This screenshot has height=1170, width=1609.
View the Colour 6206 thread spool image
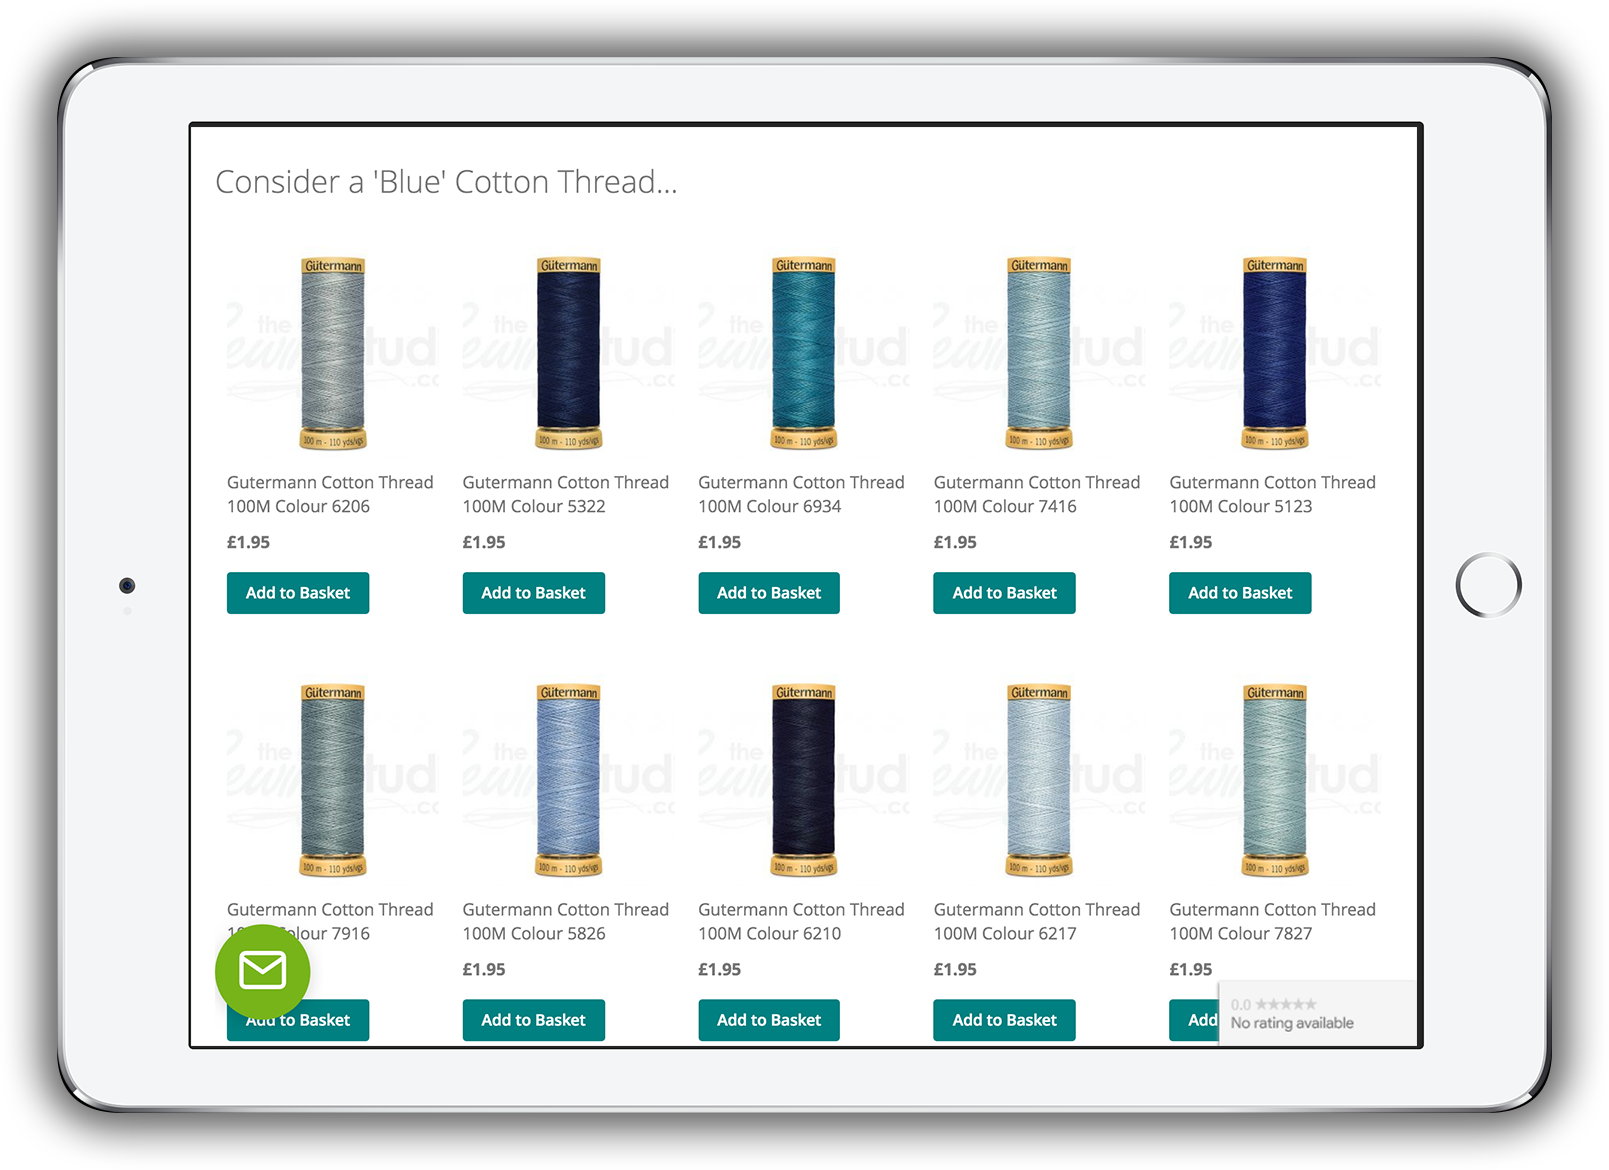[x=333, y=353]
